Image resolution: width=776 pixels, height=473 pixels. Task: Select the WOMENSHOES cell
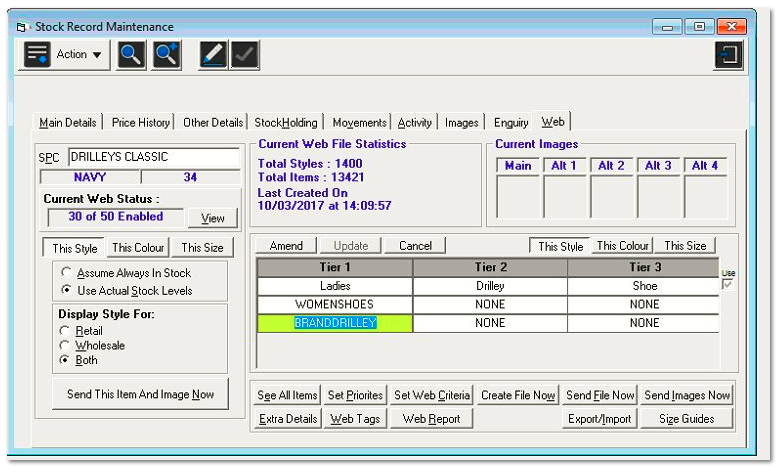(x=335, y=304)
